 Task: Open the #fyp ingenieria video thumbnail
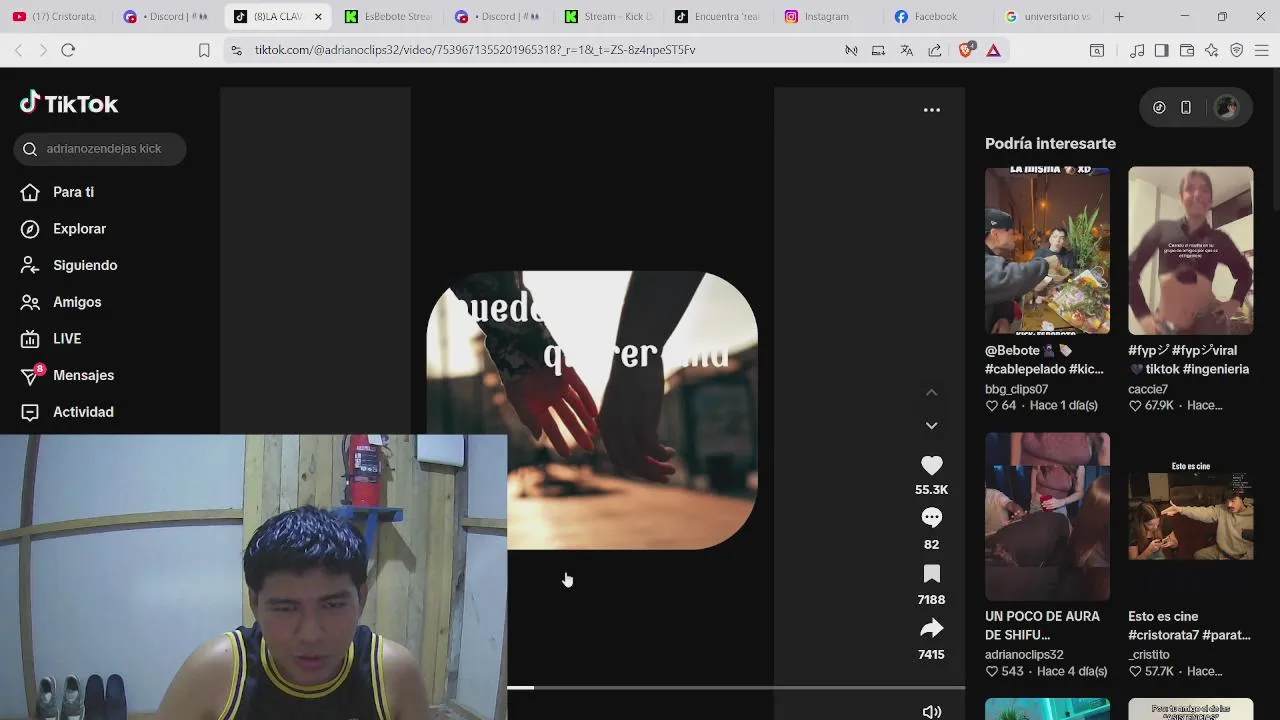(1190, 250)
